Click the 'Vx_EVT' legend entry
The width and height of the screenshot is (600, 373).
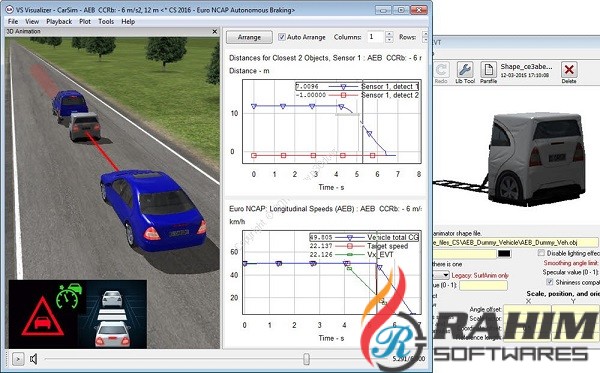pyautogui.click(x=380, y=254)
